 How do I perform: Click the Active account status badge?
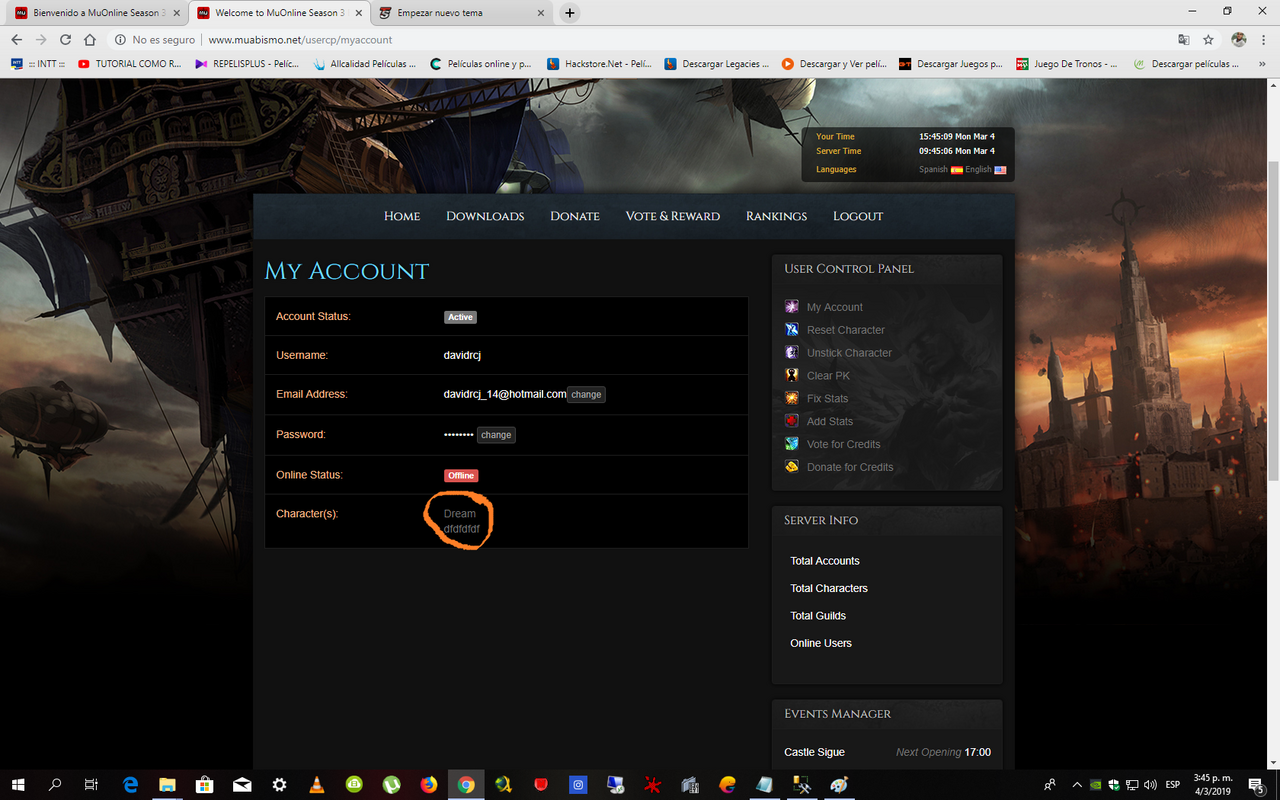[460, 317]
